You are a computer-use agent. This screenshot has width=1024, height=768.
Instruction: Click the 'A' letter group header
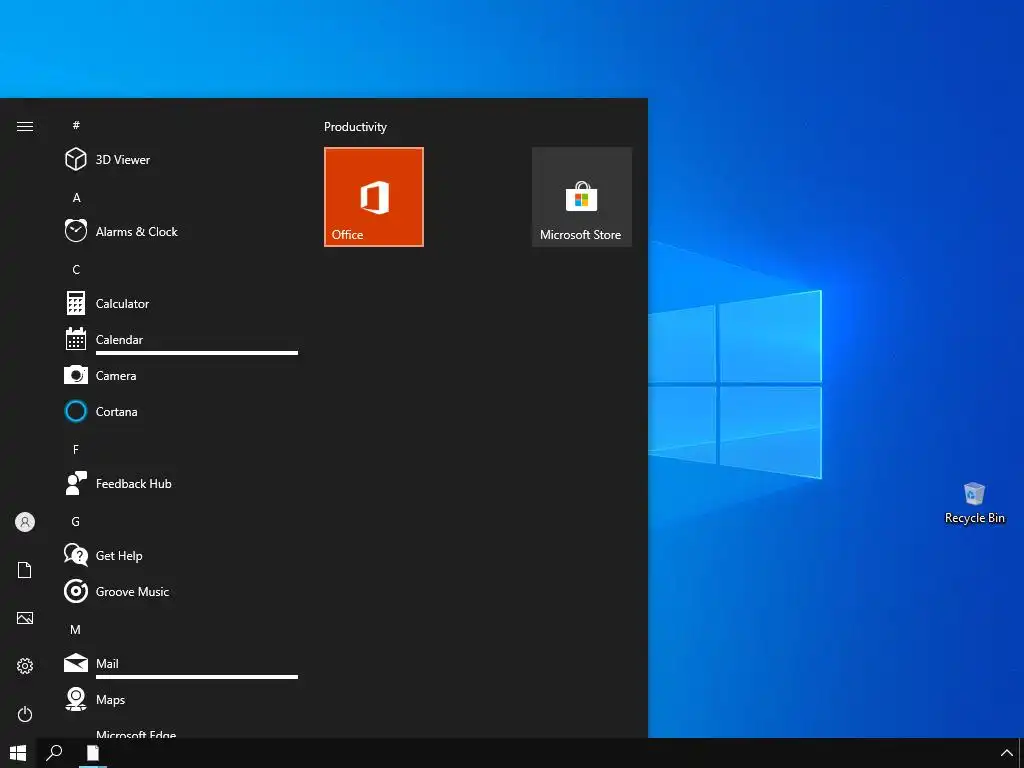tap(76, 197)
